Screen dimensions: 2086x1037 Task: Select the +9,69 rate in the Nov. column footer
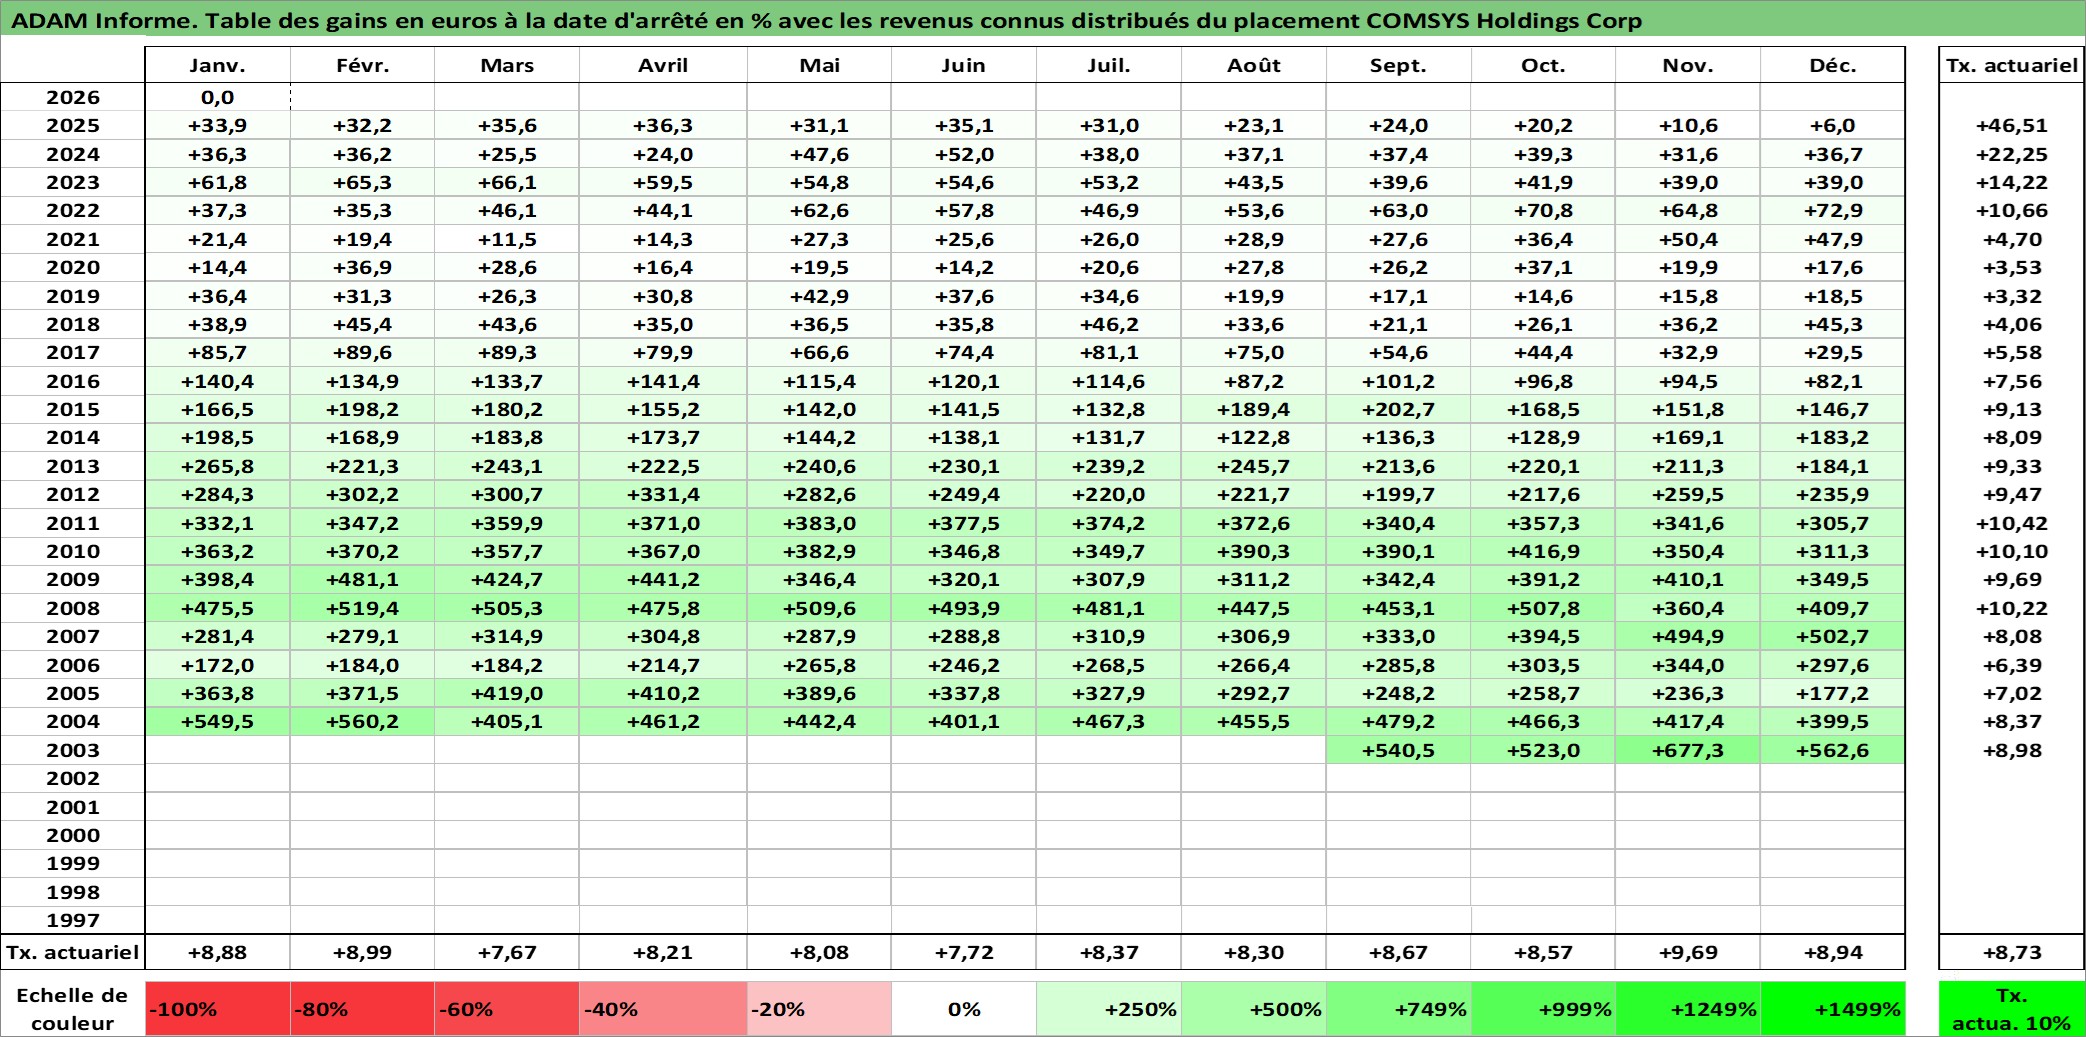point(1688,952)
